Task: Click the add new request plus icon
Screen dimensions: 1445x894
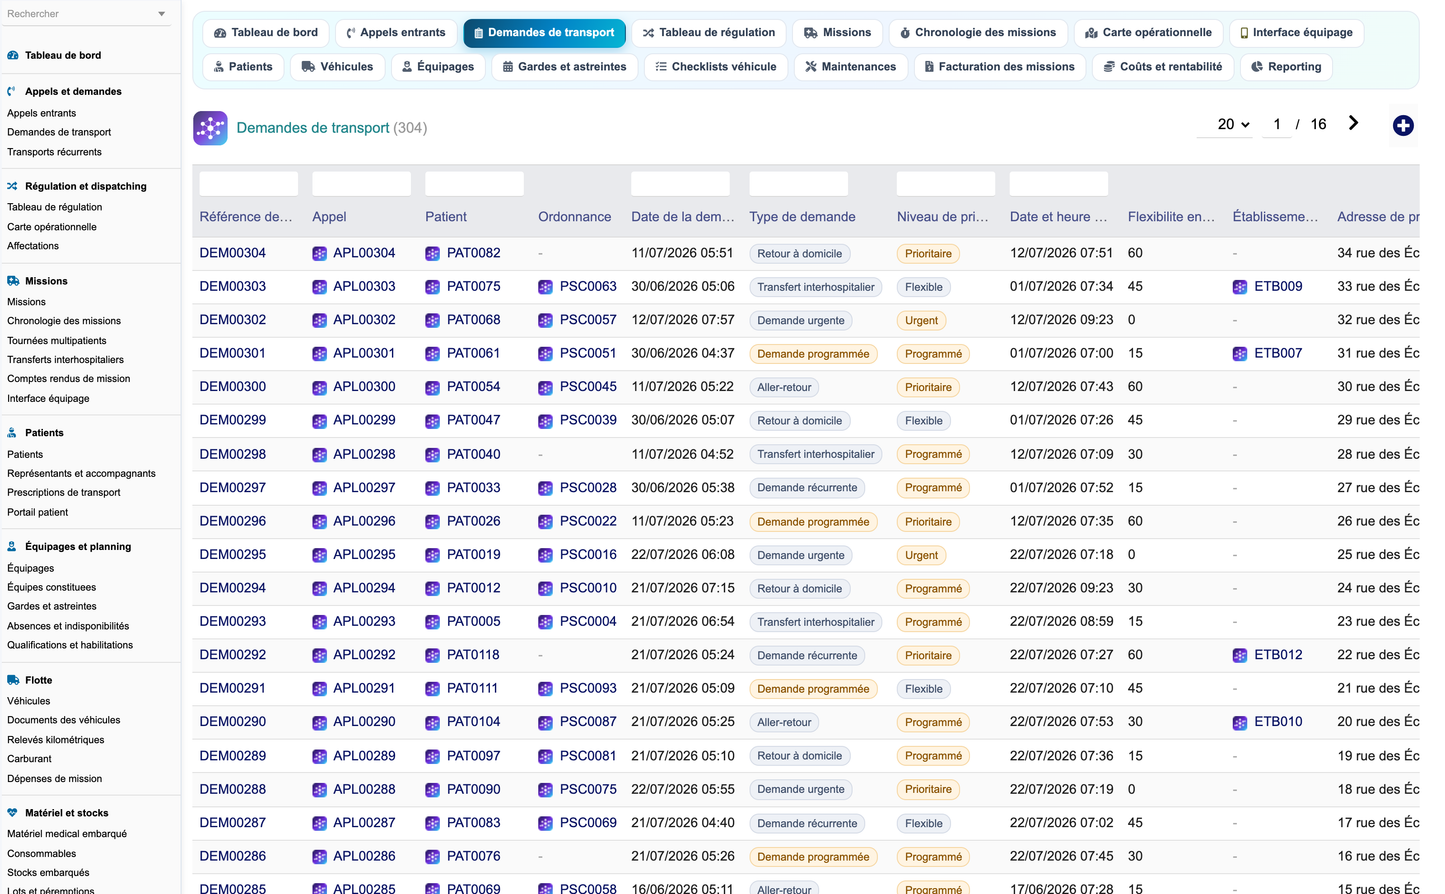Action: click(x=1403, y=125)
